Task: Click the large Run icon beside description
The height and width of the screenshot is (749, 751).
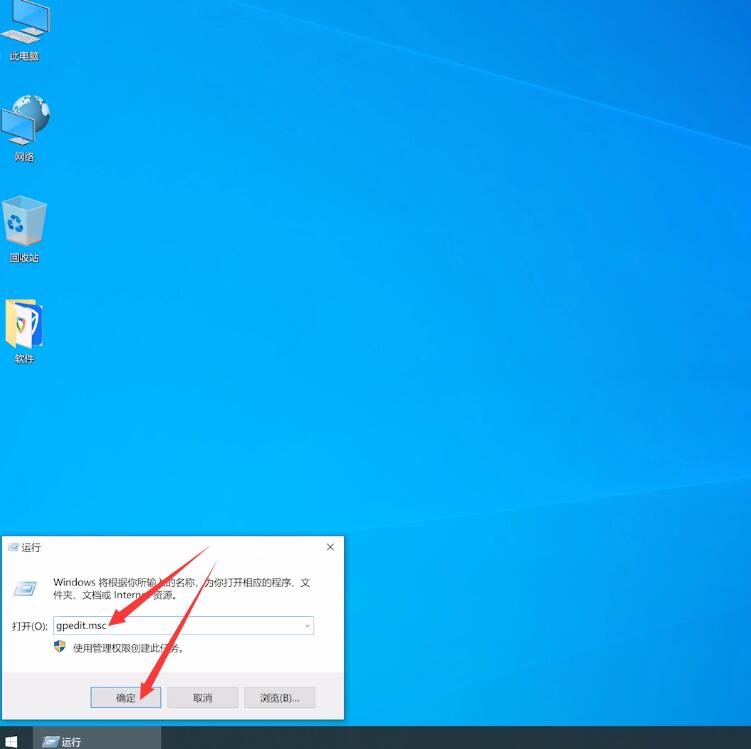Action: 25,588
